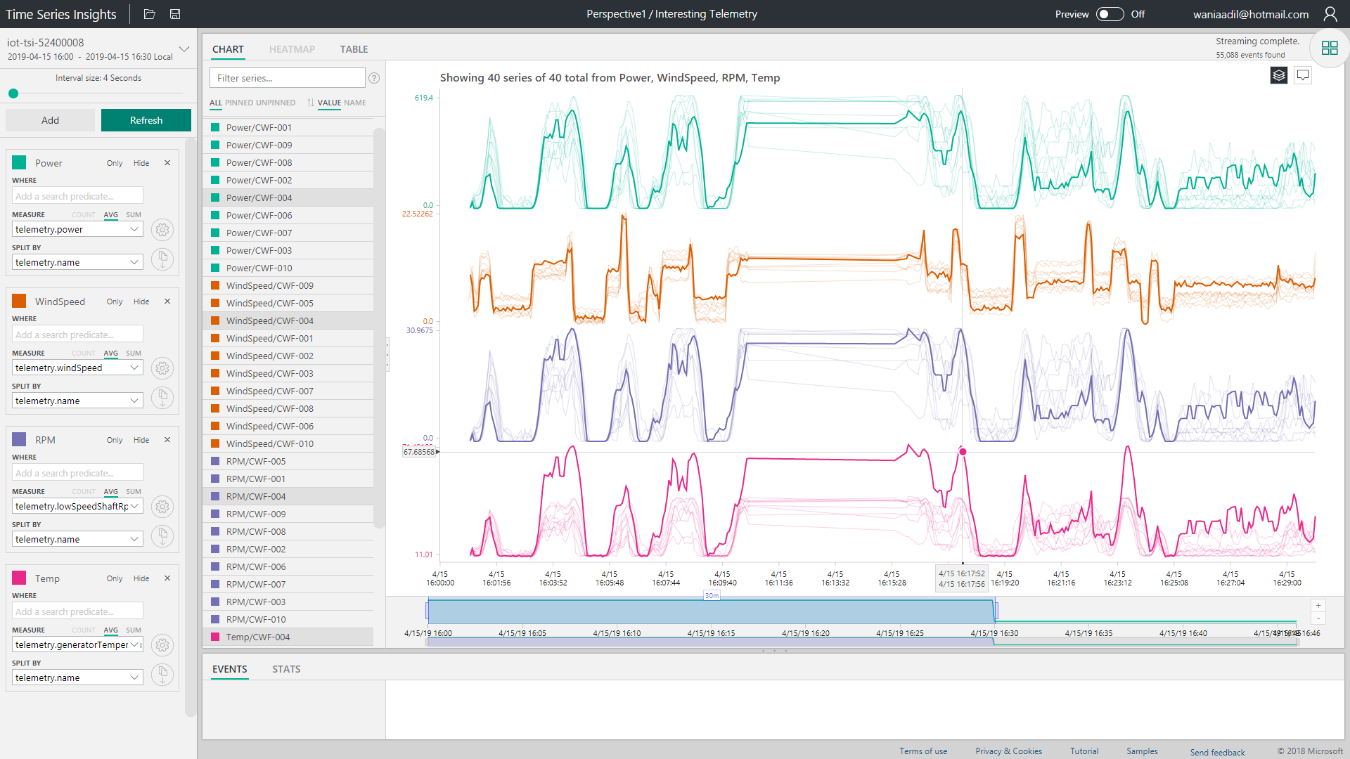This screenshot has width=1350, height=759.
Task: Click the copy icon for Power split by
Action: (162, 260)
